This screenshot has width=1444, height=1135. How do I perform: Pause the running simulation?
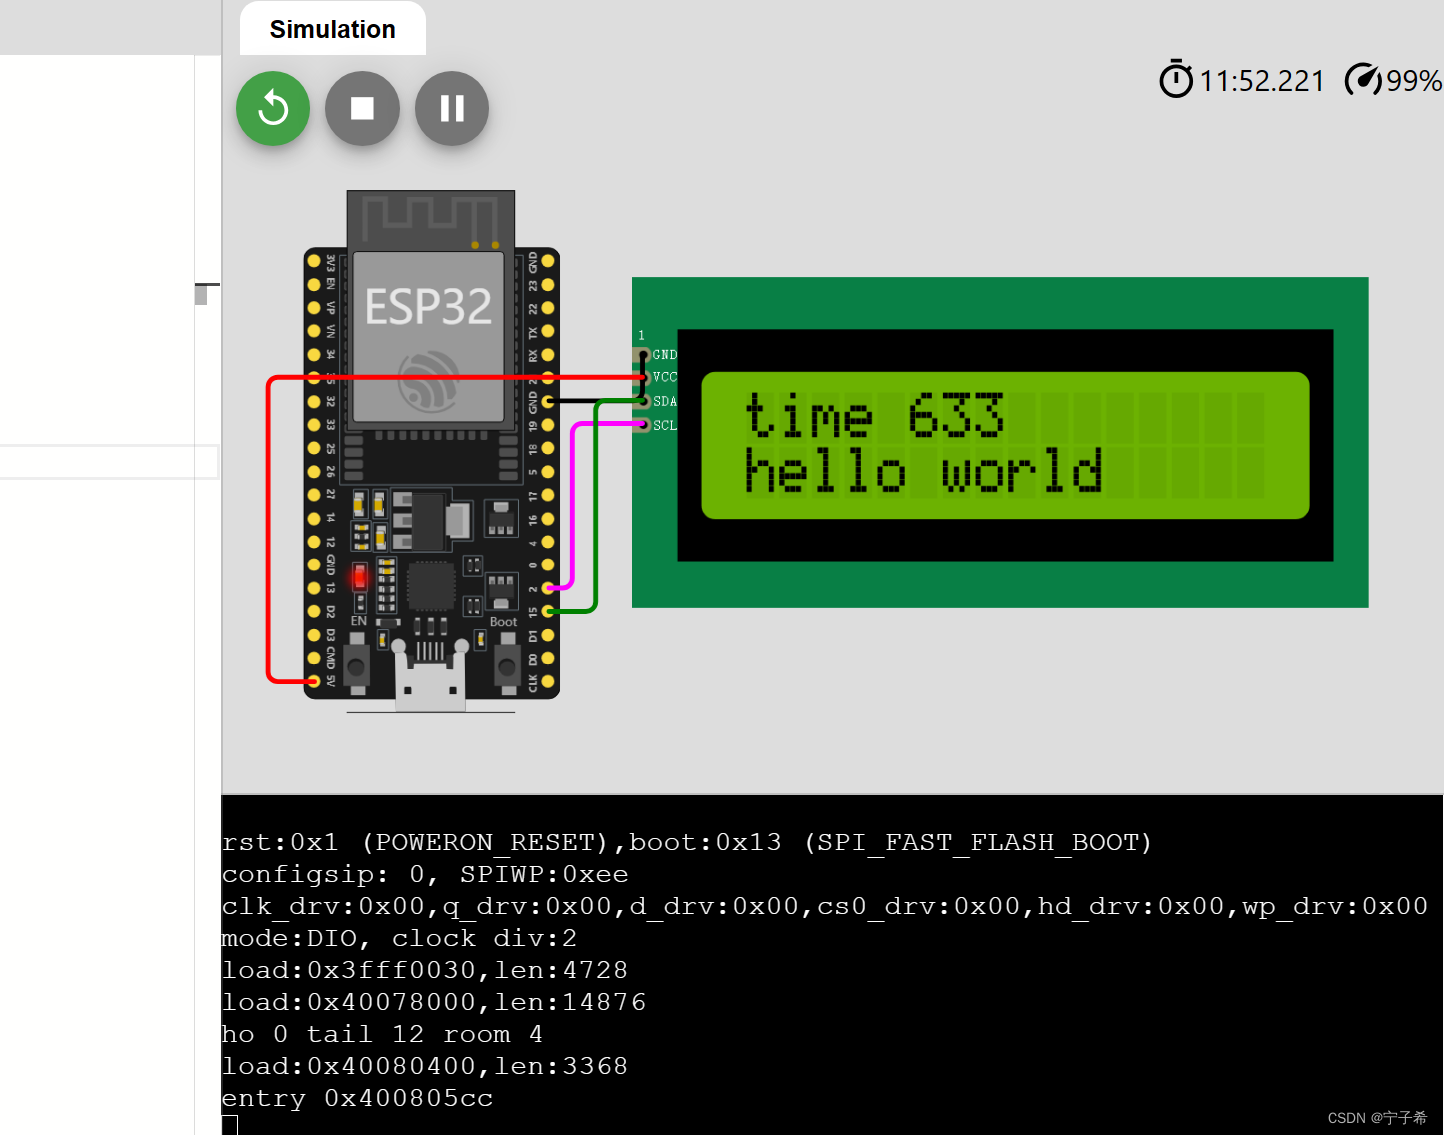451,108
